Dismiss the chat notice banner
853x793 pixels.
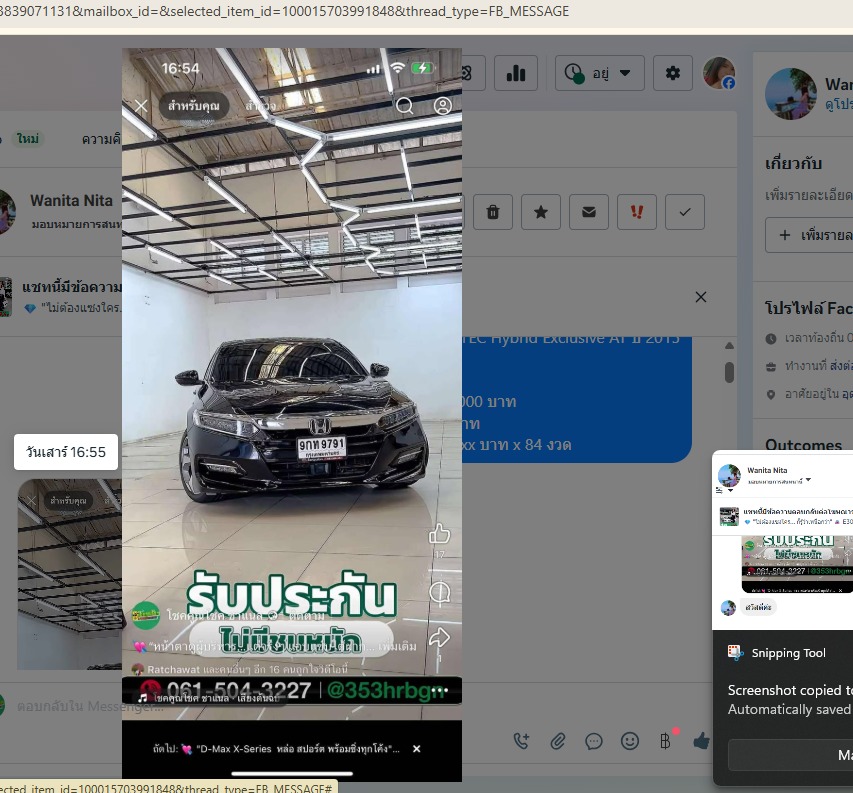pyautogui.click(x=701, y=297)
